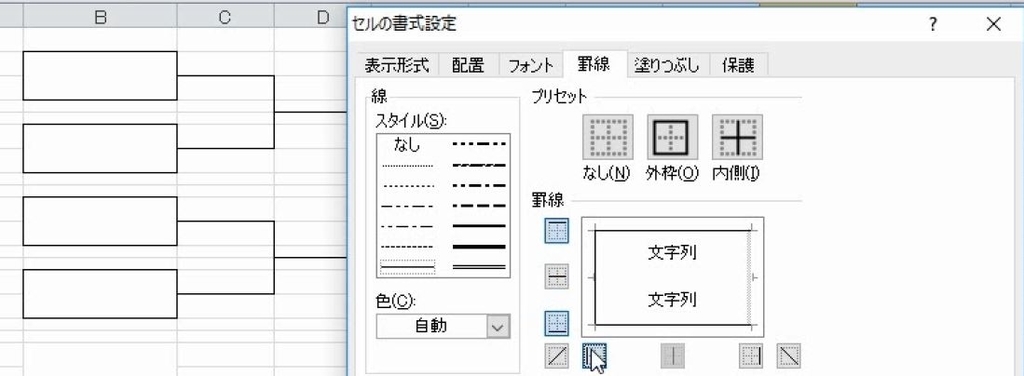Choose the finest dotted line style below なし
Screen dimensions: 1024x376
click(408, 165)
